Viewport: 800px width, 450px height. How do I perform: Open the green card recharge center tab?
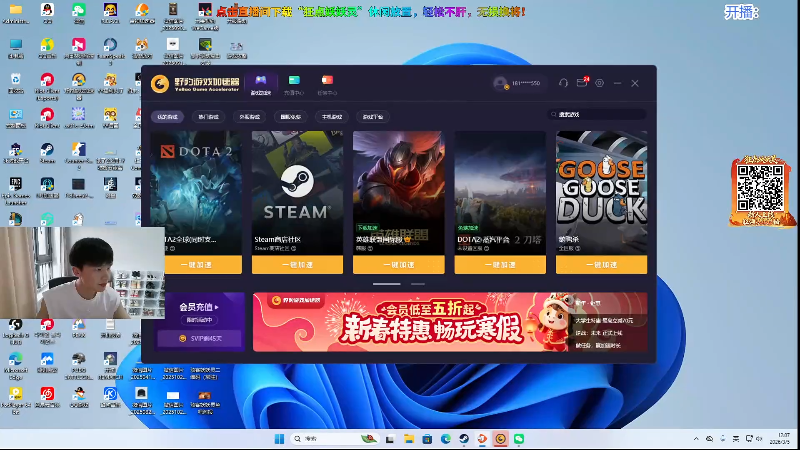(294, 84)
